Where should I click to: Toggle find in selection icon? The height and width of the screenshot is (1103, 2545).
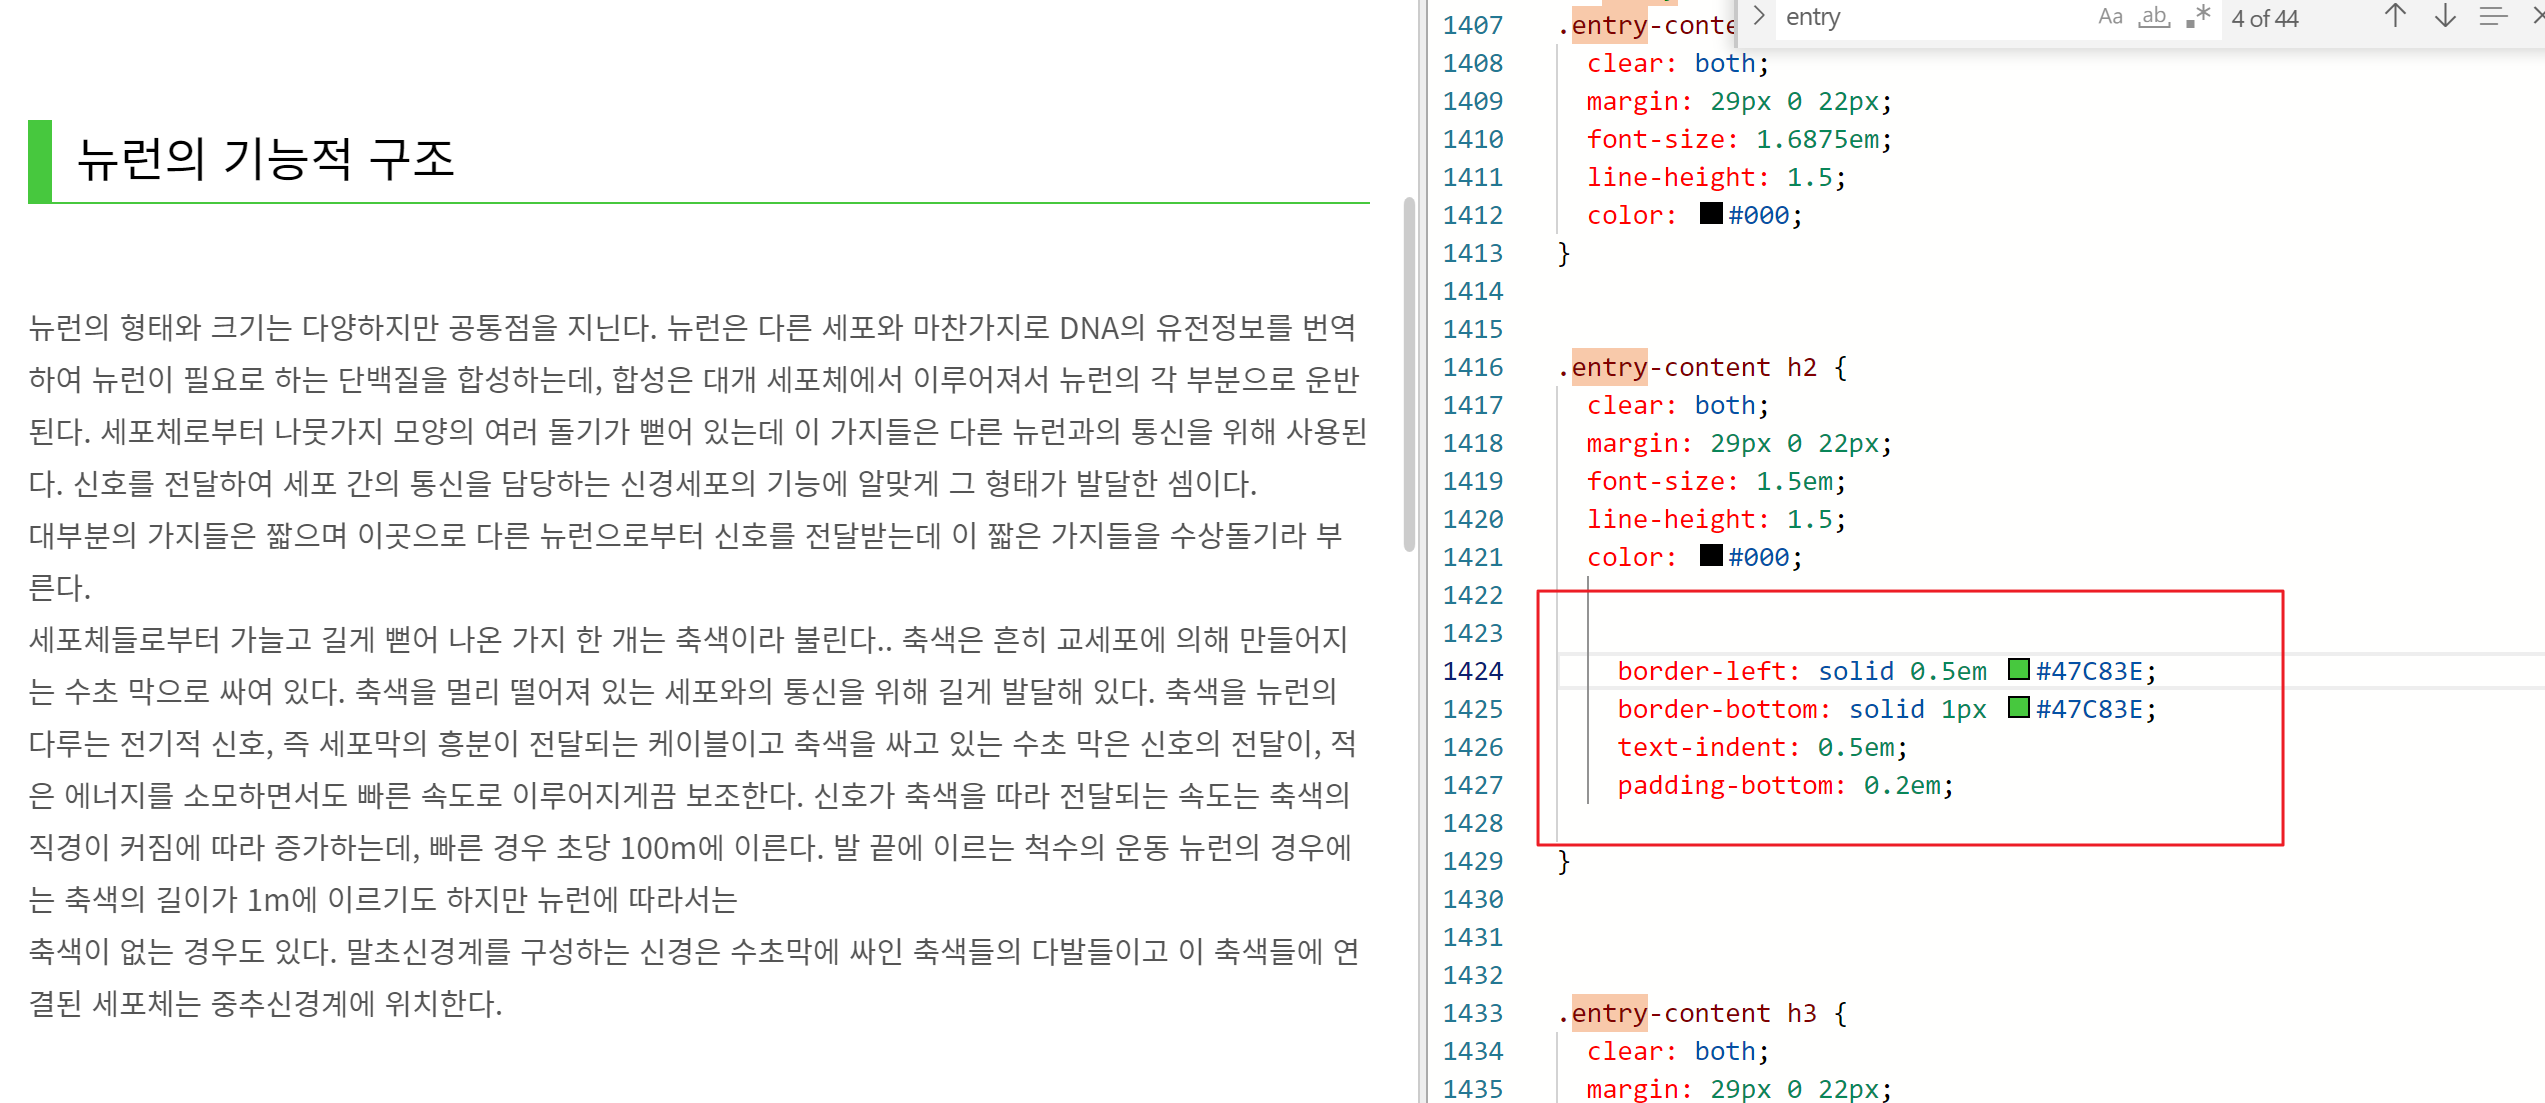click(2493, 16)
